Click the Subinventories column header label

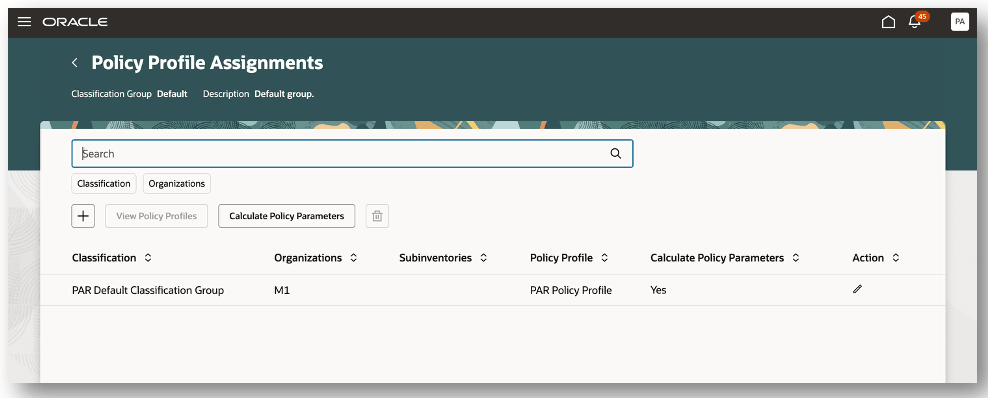(x=435, y=258)
